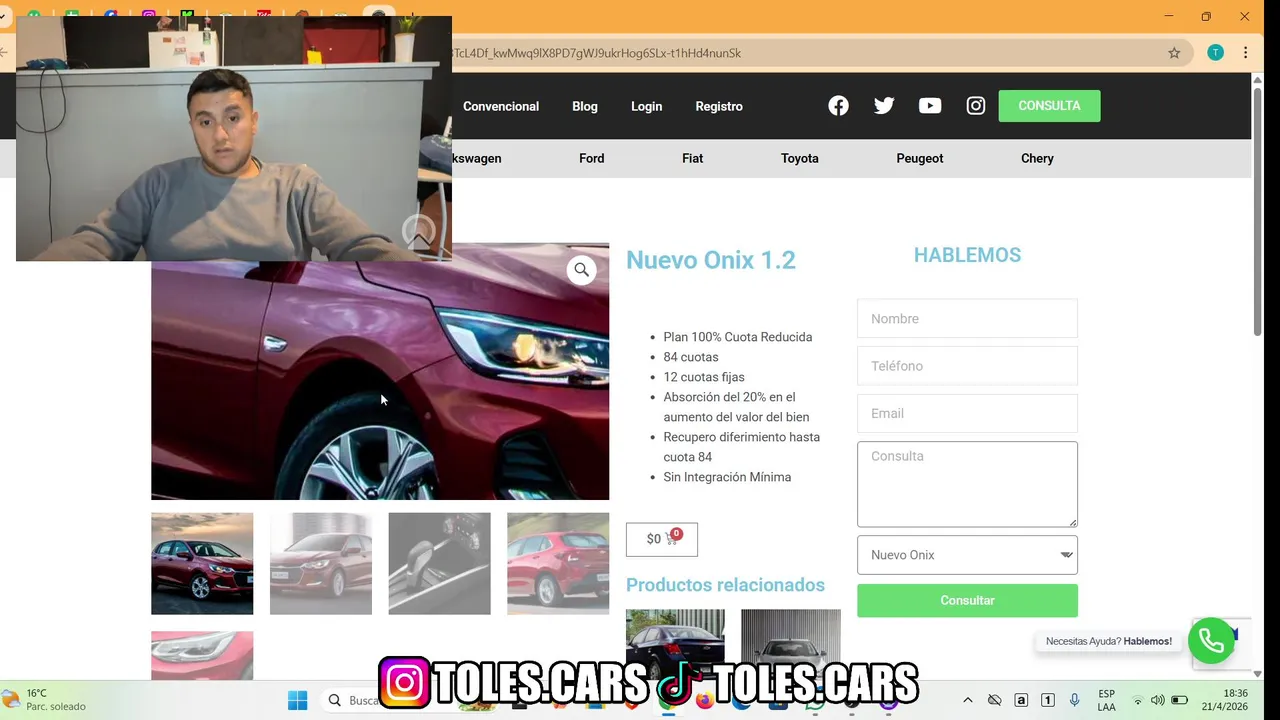View the gear shifter interior thumbnail

(x=439, y=563)
